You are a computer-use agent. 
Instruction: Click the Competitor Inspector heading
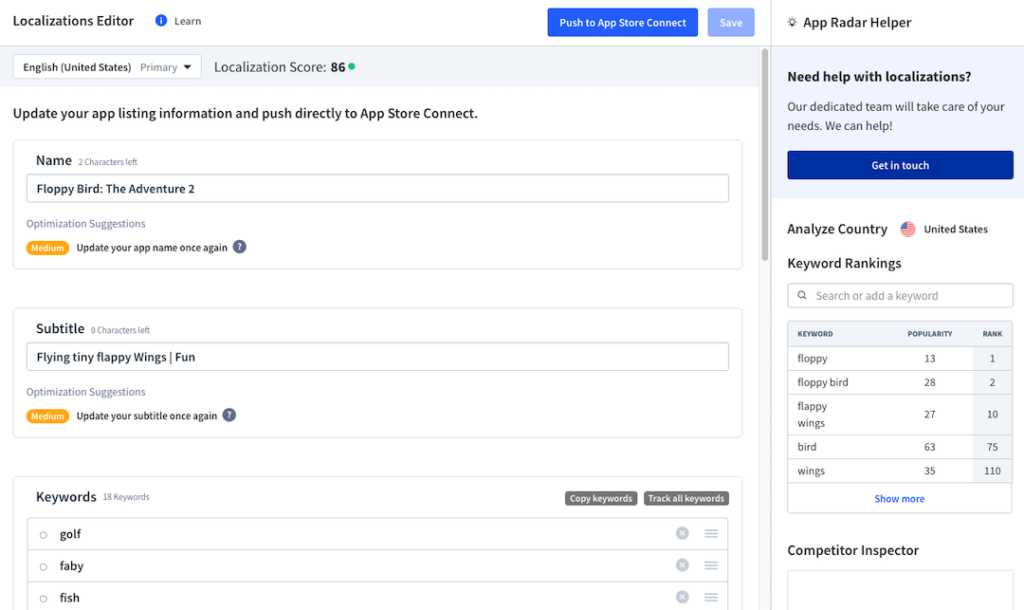coord(853,551)
